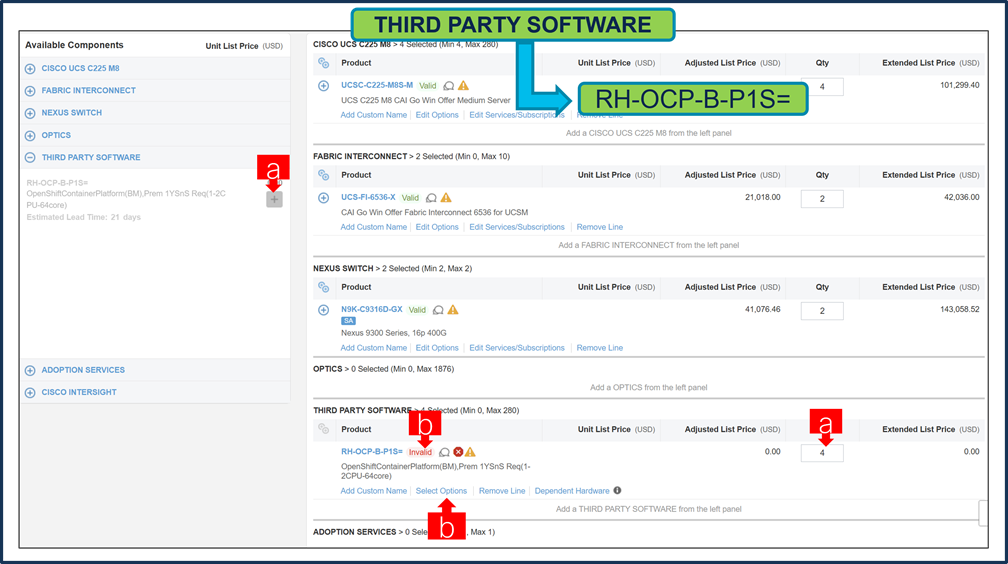1008x564 pixels.
Task: Click warning icon for RH-OCP-B-P1S=
Action: tap(471, 452)
